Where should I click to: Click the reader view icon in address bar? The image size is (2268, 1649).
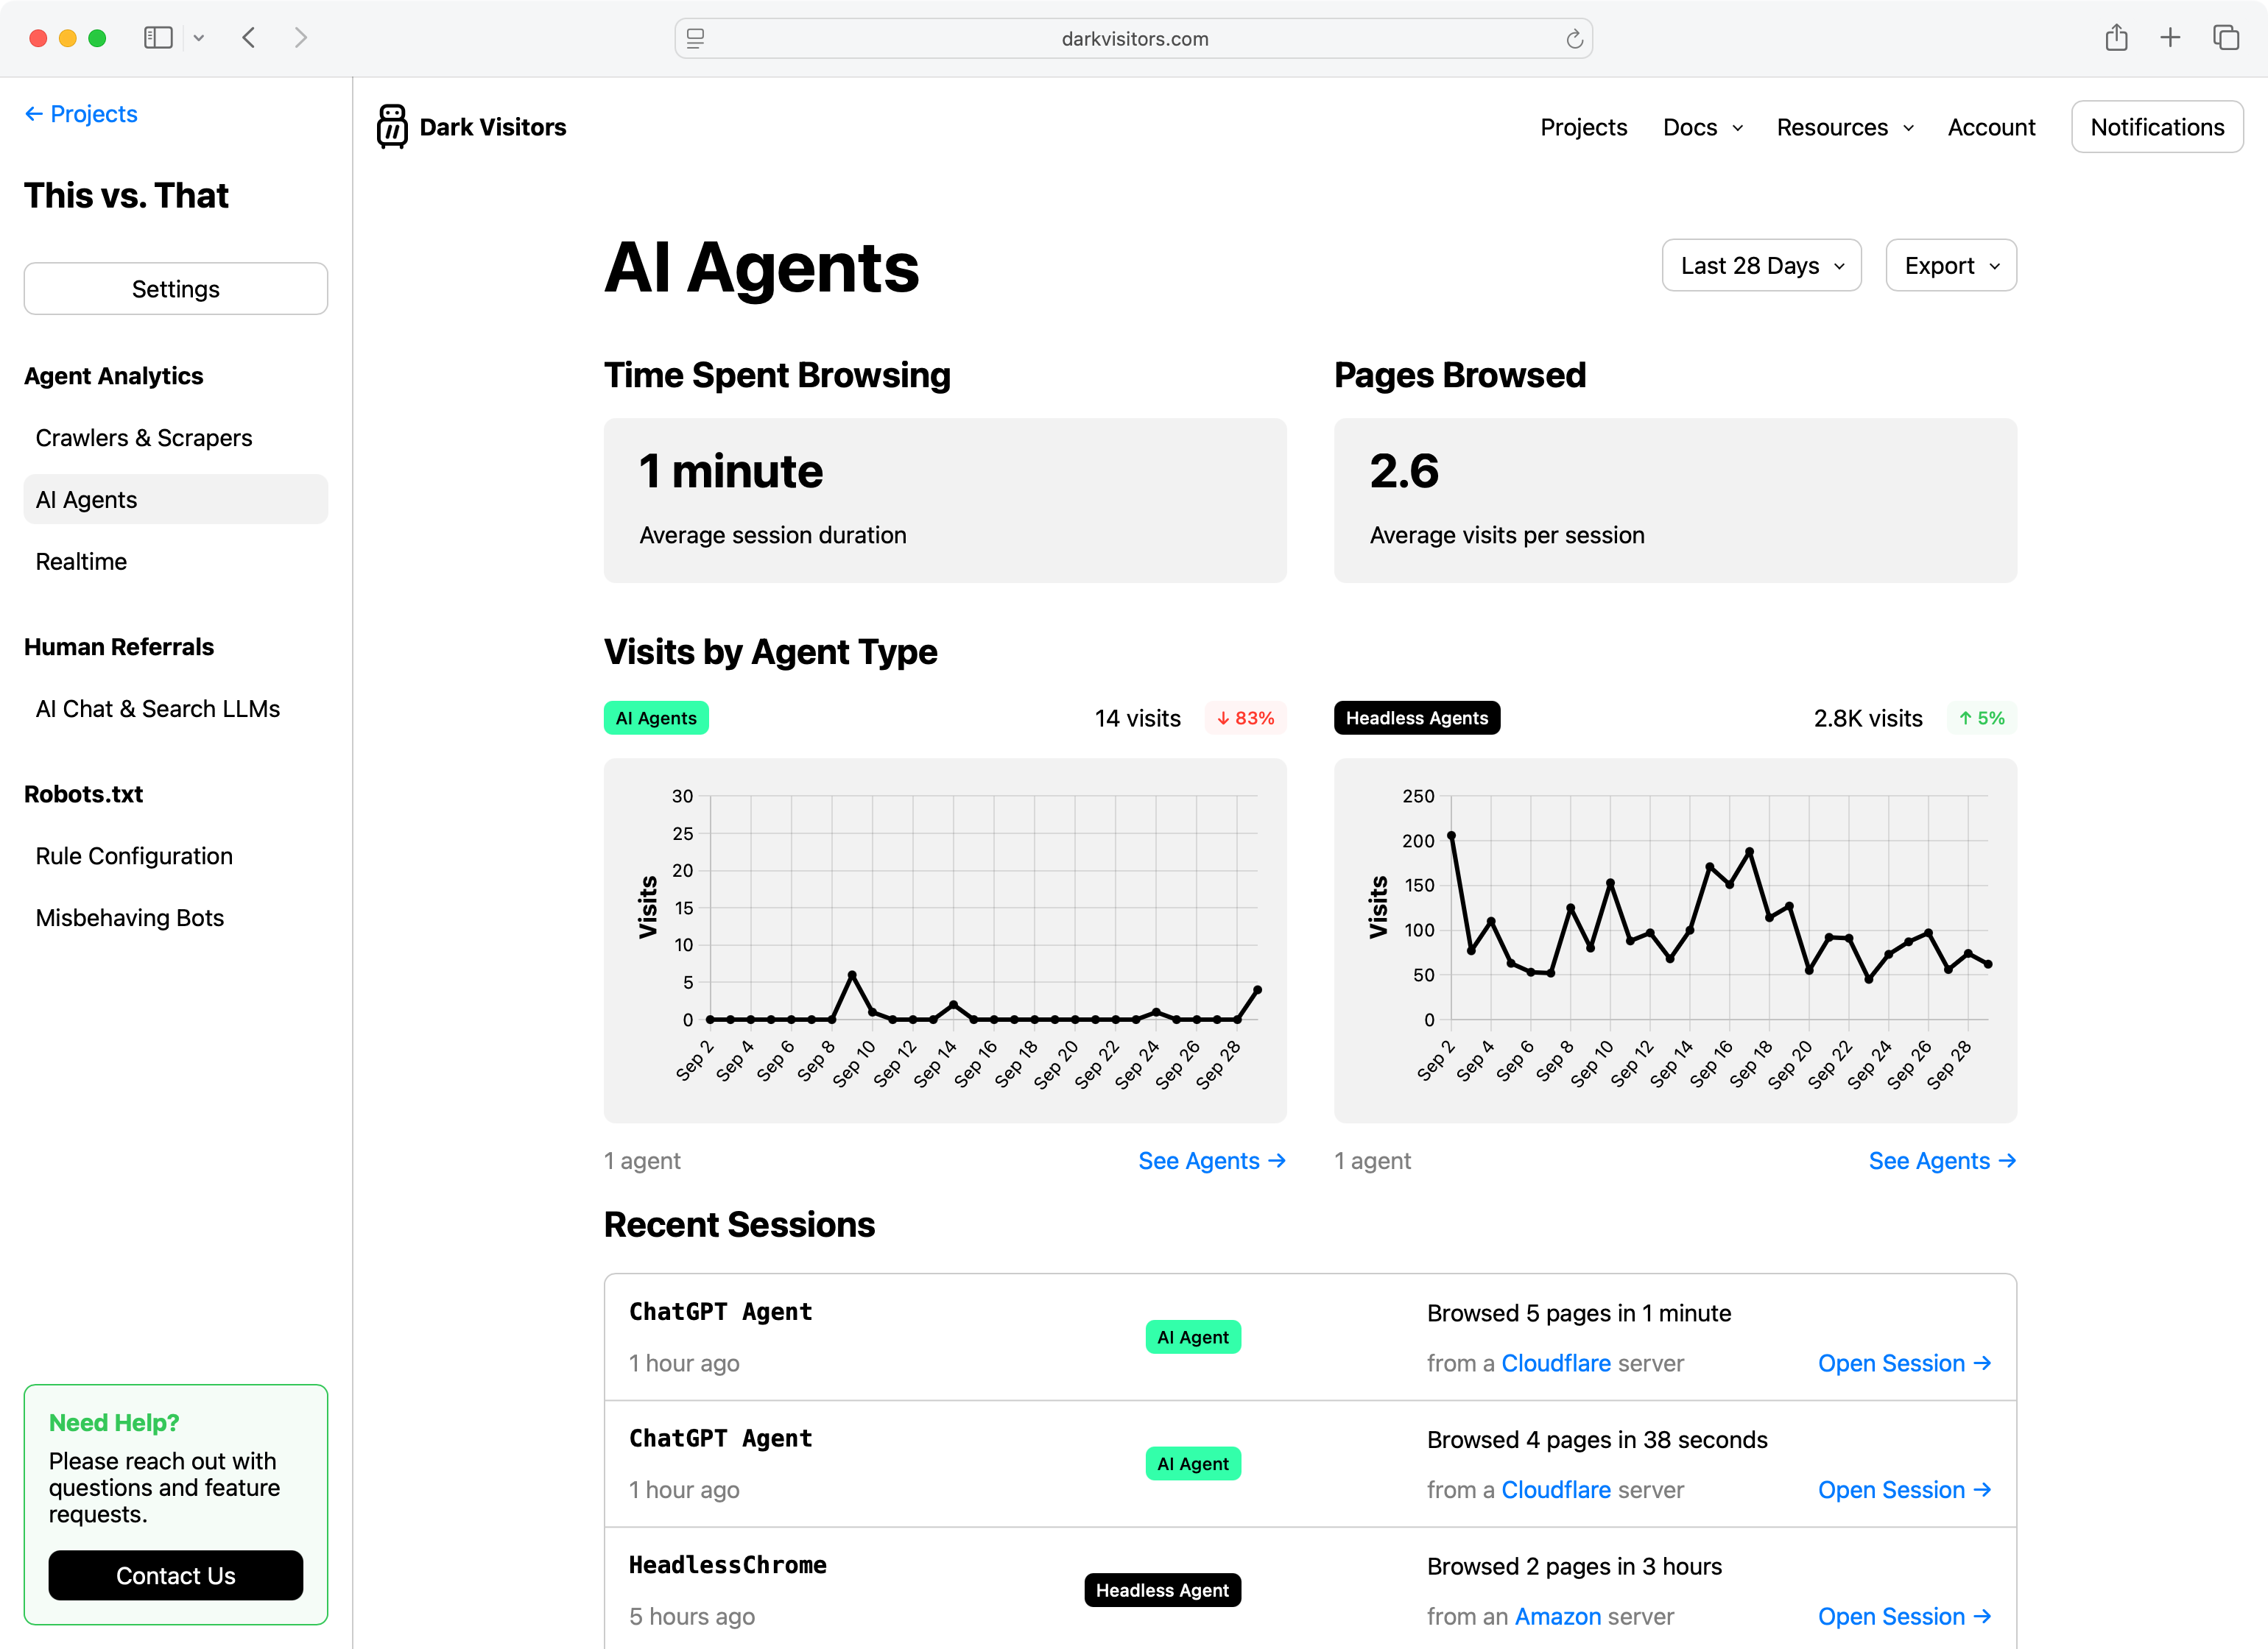pyautogui.click(x=695, y=39)
